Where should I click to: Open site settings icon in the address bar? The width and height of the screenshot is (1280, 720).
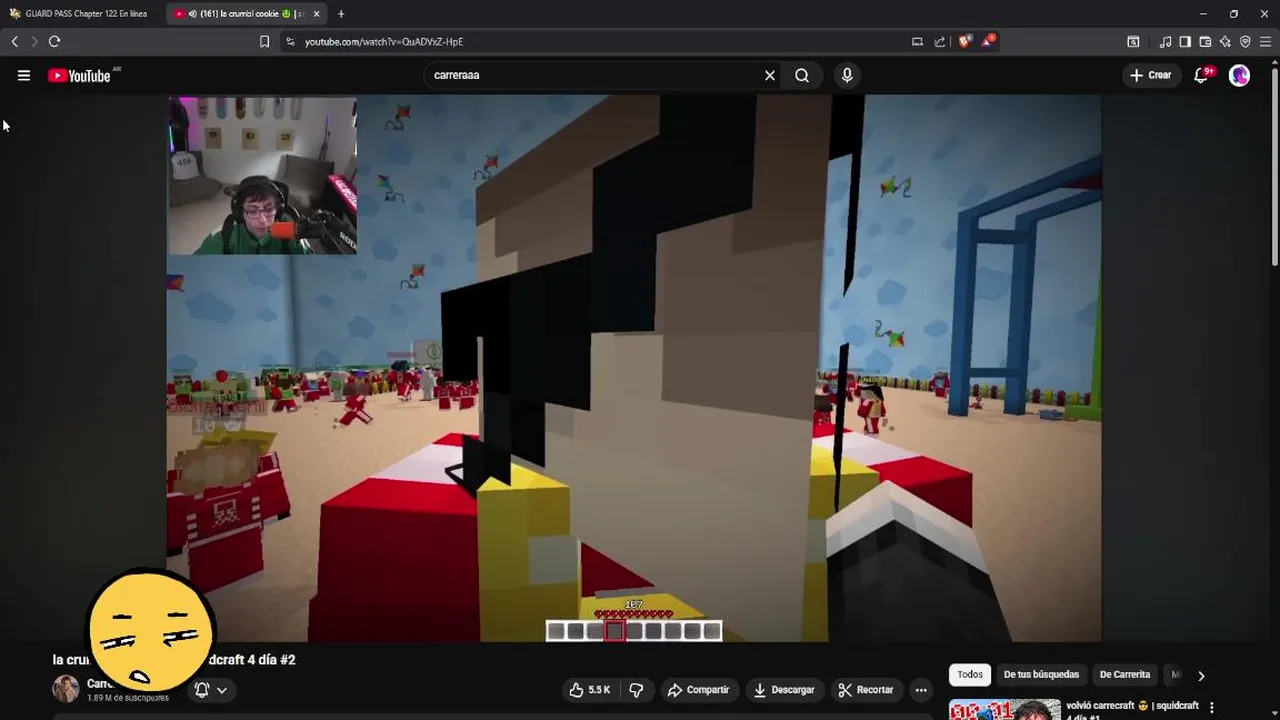(x=290, y=42)
